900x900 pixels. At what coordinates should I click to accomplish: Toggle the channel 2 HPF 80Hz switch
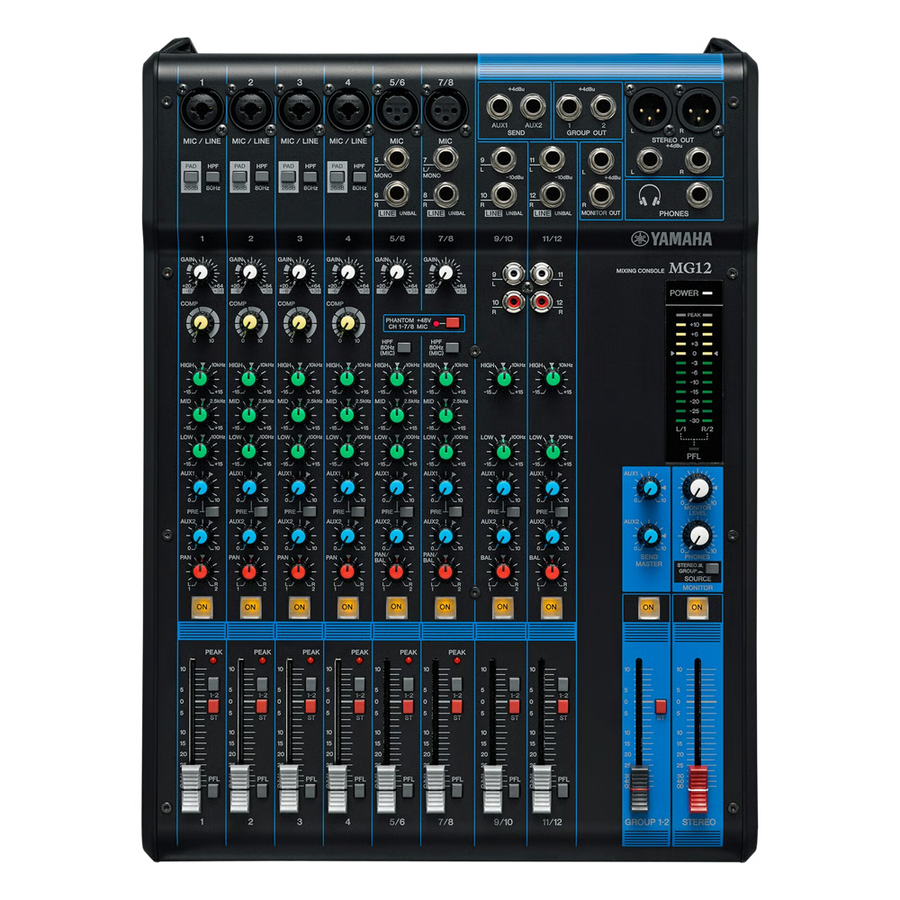pyautogui.click(x=262, y=177)
